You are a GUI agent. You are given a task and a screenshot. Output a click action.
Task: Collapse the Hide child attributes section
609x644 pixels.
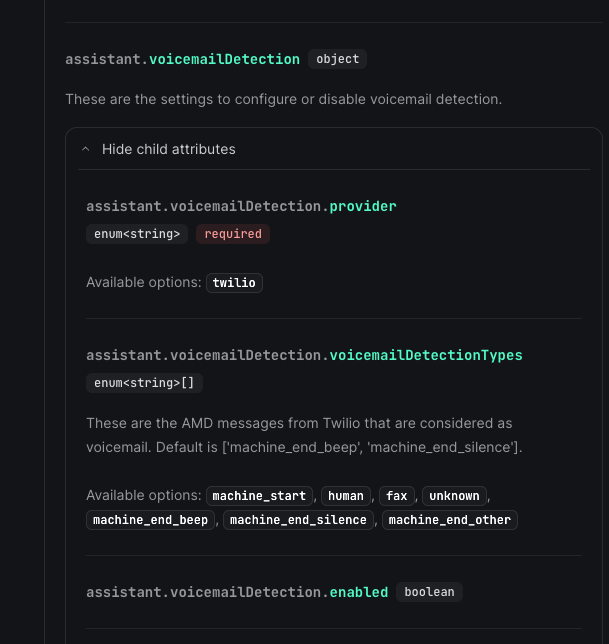pyautogui.click(x=168, y=149)
